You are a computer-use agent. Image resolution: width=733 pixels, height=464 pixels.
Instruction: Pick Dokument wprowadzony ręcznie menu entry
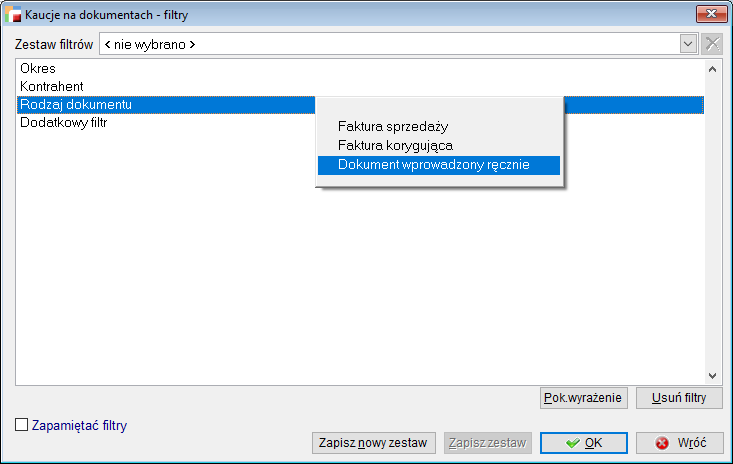[x=433, y=165]
